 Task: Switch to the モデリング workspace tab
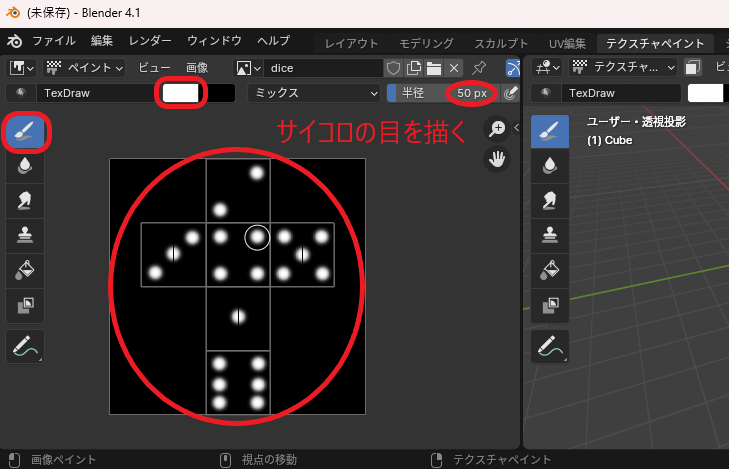(426, 44)
